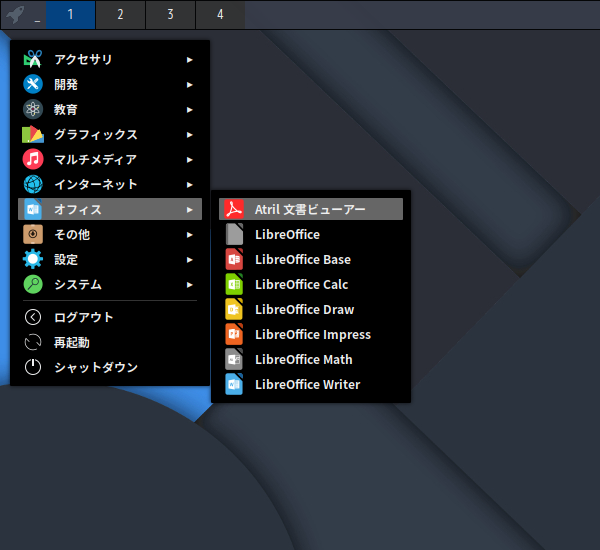Click the plain LibreOffice text label
600x550 pixels.
[287, 234]
